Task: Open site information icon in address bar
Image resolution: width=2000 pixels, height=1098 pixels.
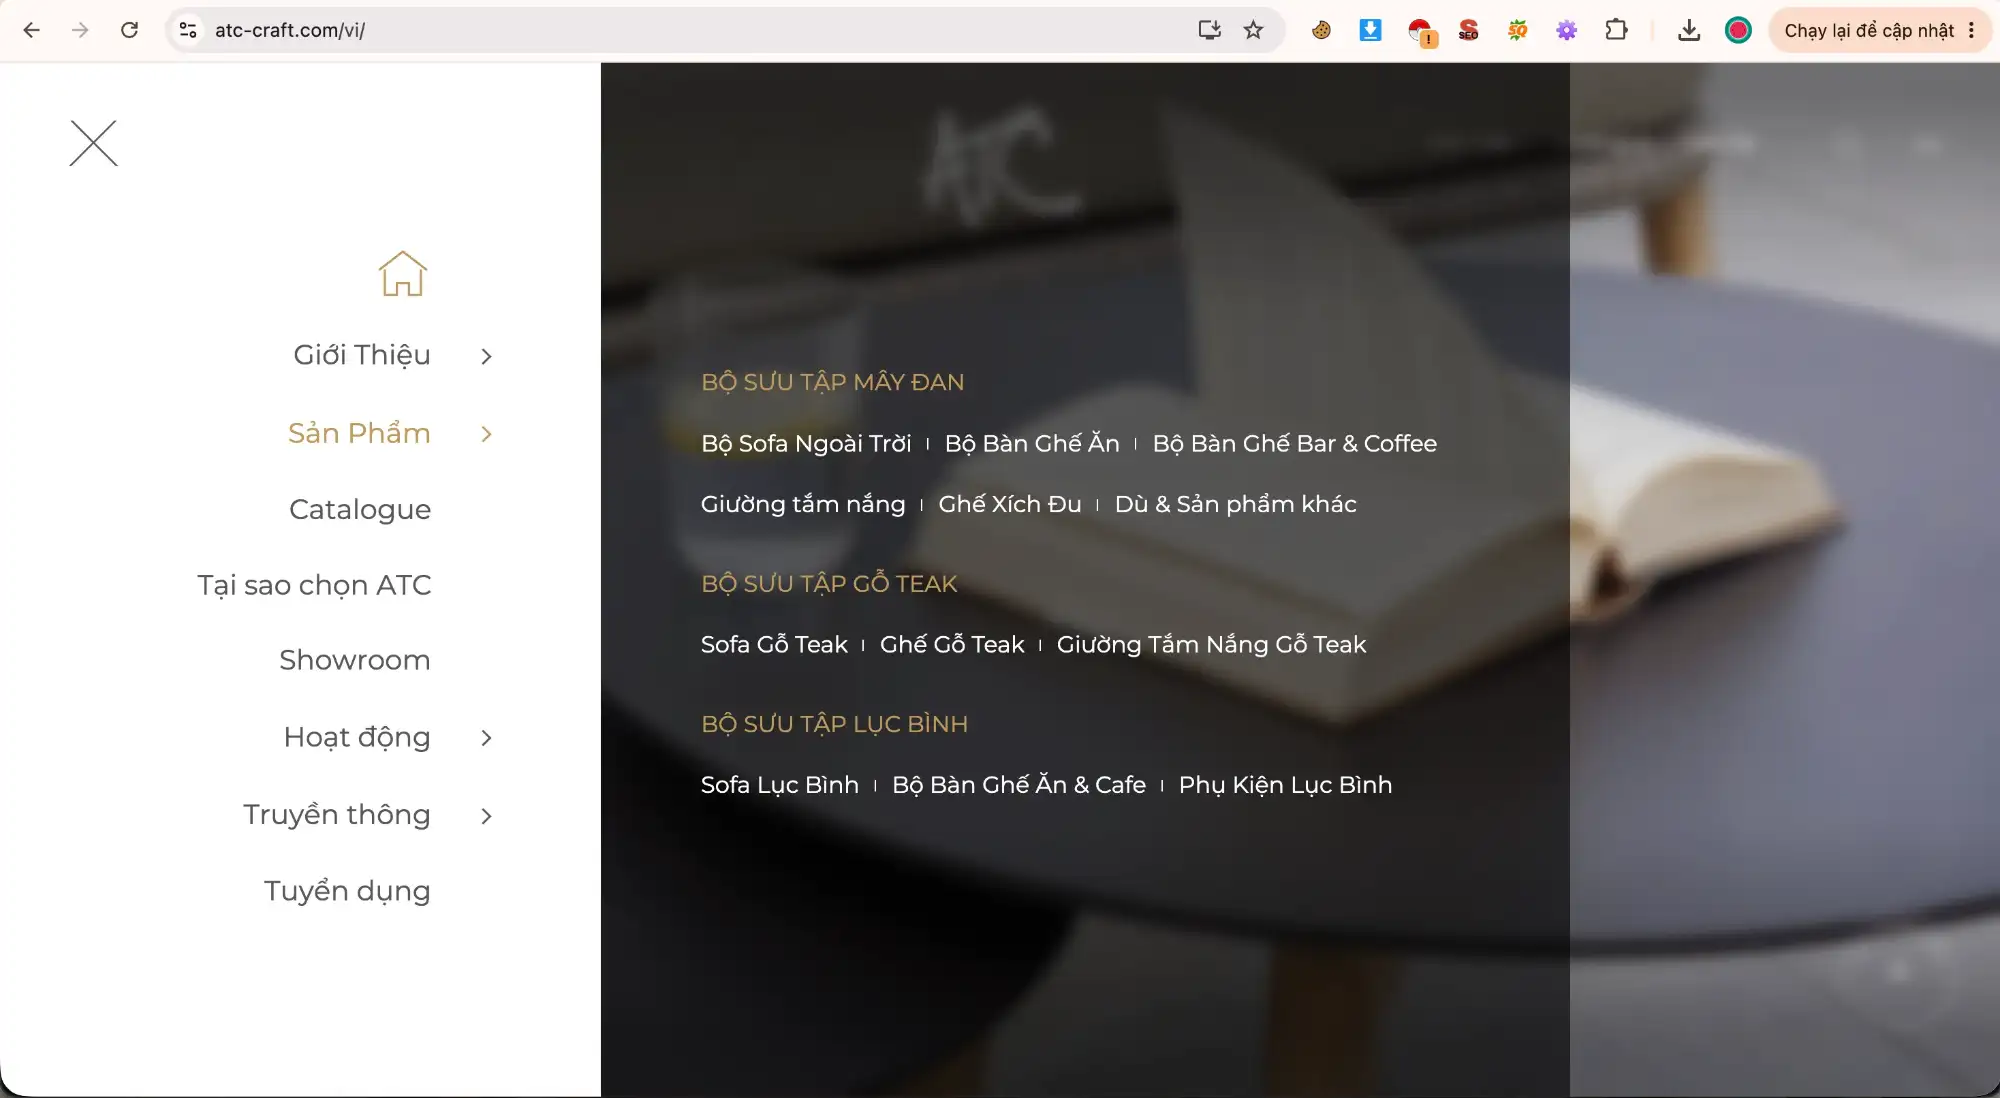Action: pos(188,30)
